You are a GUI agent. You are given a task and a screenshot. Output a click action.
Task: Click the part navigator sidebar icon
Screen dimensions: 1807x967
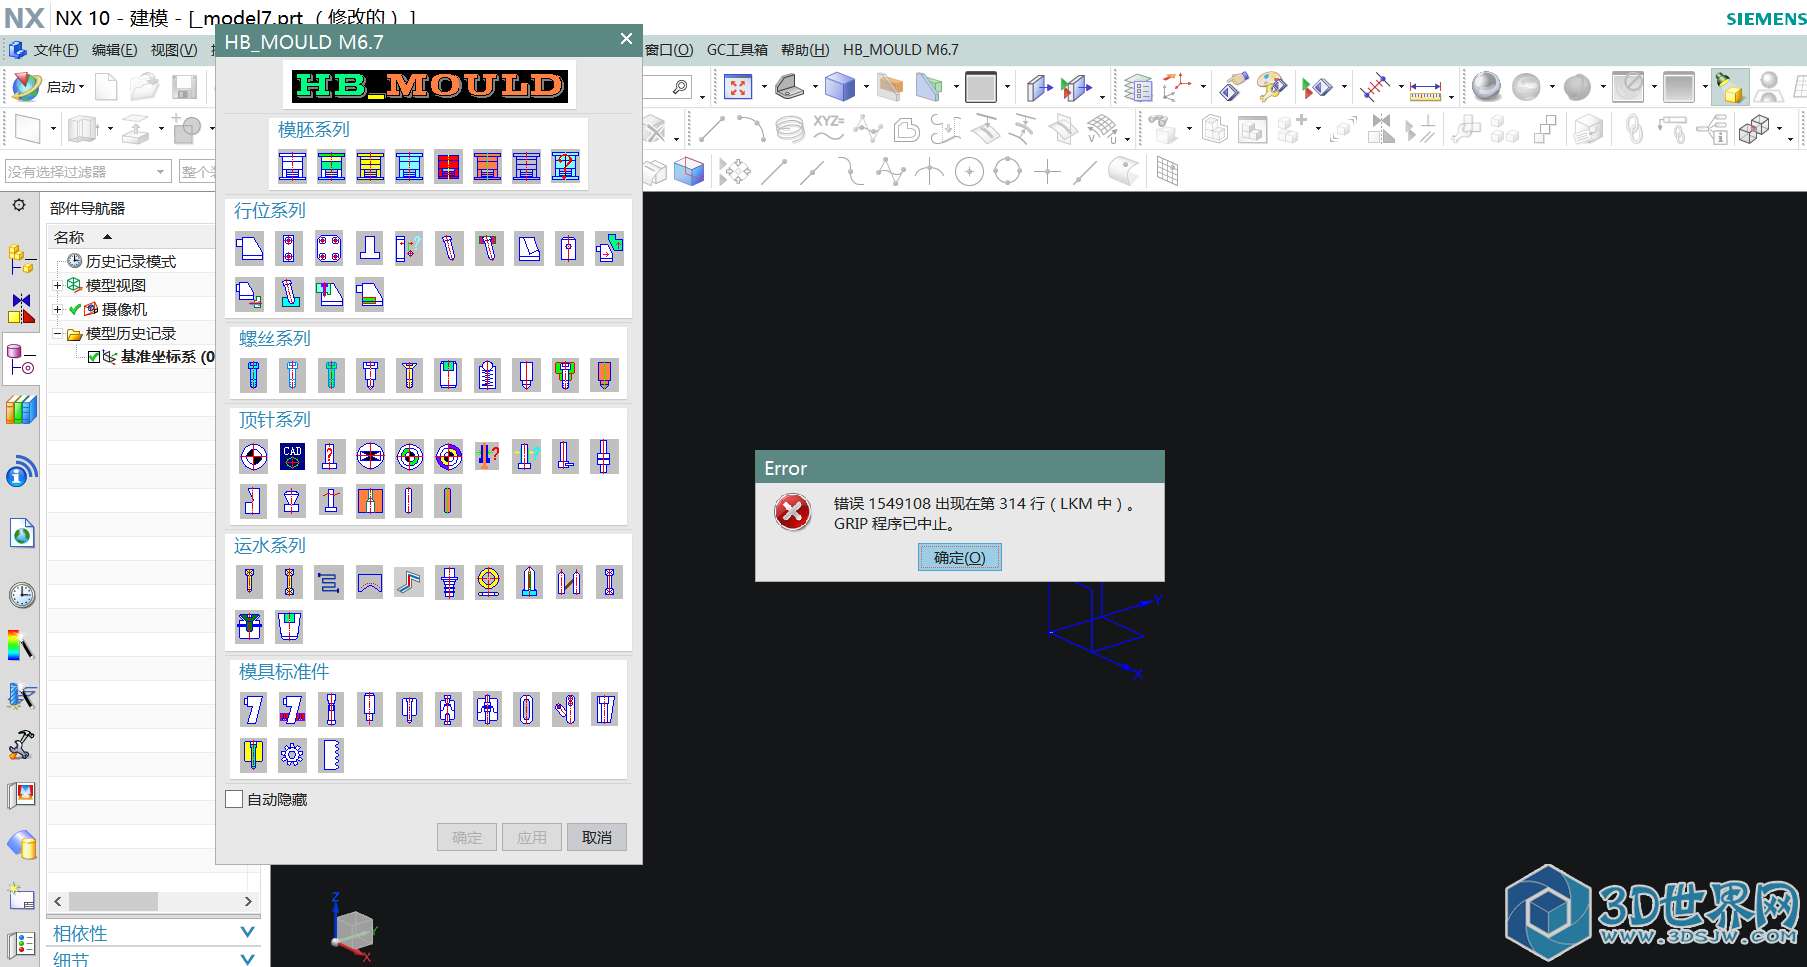tap(20, 359)
